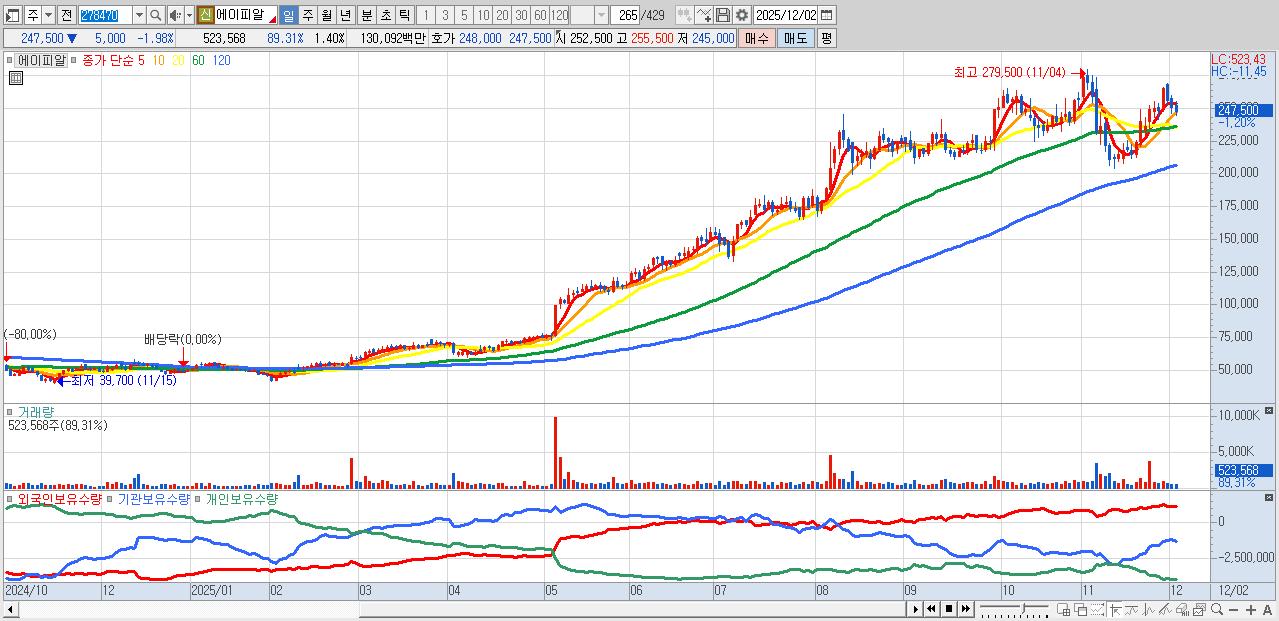Open chart settings gear icon
The image size is (1279, 621).
742,15
